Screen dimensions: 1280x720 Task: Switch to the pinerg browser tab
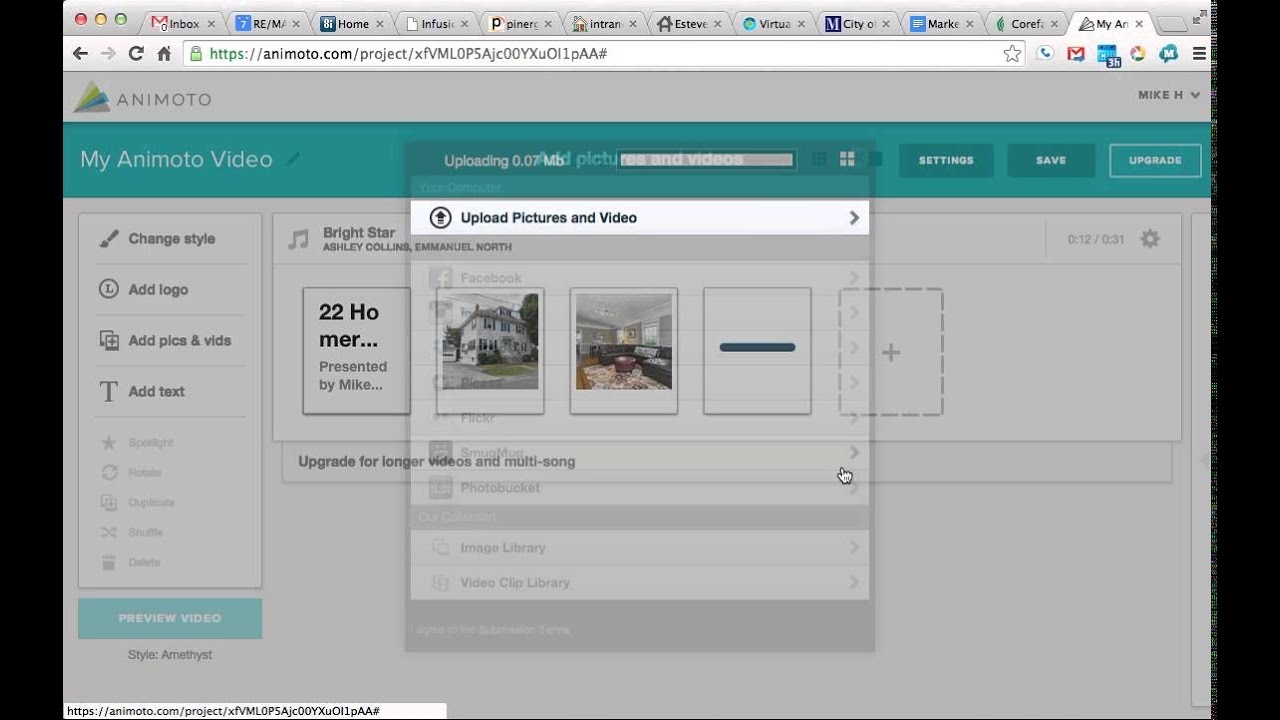pos(521,23)
